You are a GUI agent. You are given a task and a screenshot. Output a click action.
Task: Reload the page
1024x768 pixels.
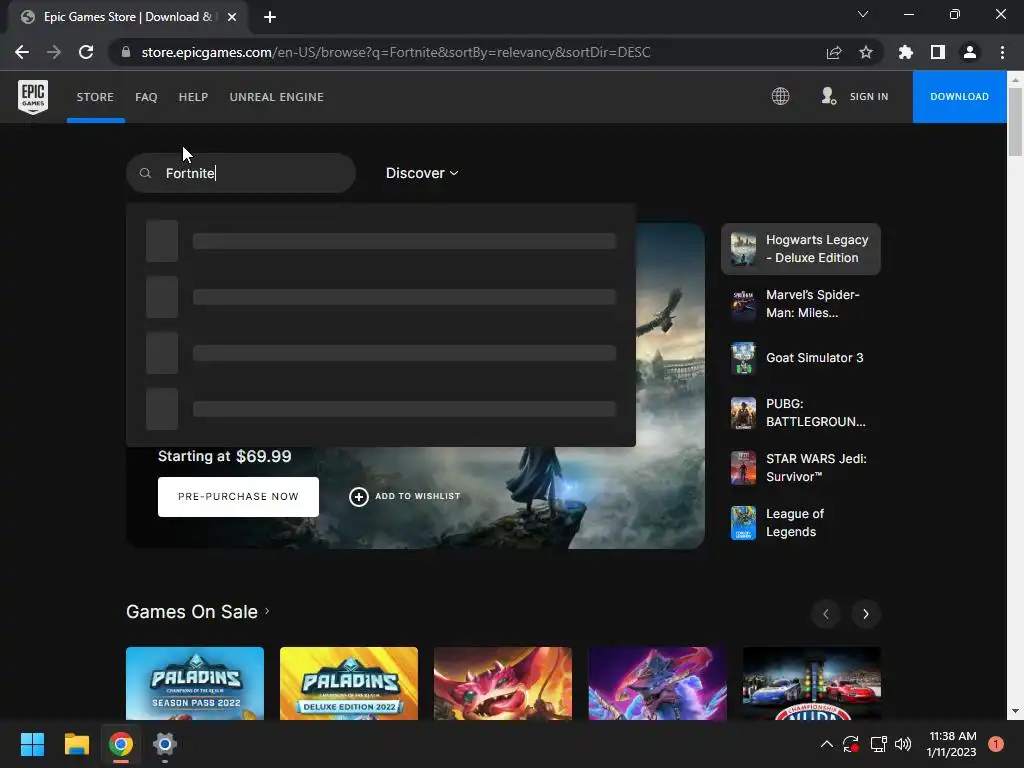[86, 52]
